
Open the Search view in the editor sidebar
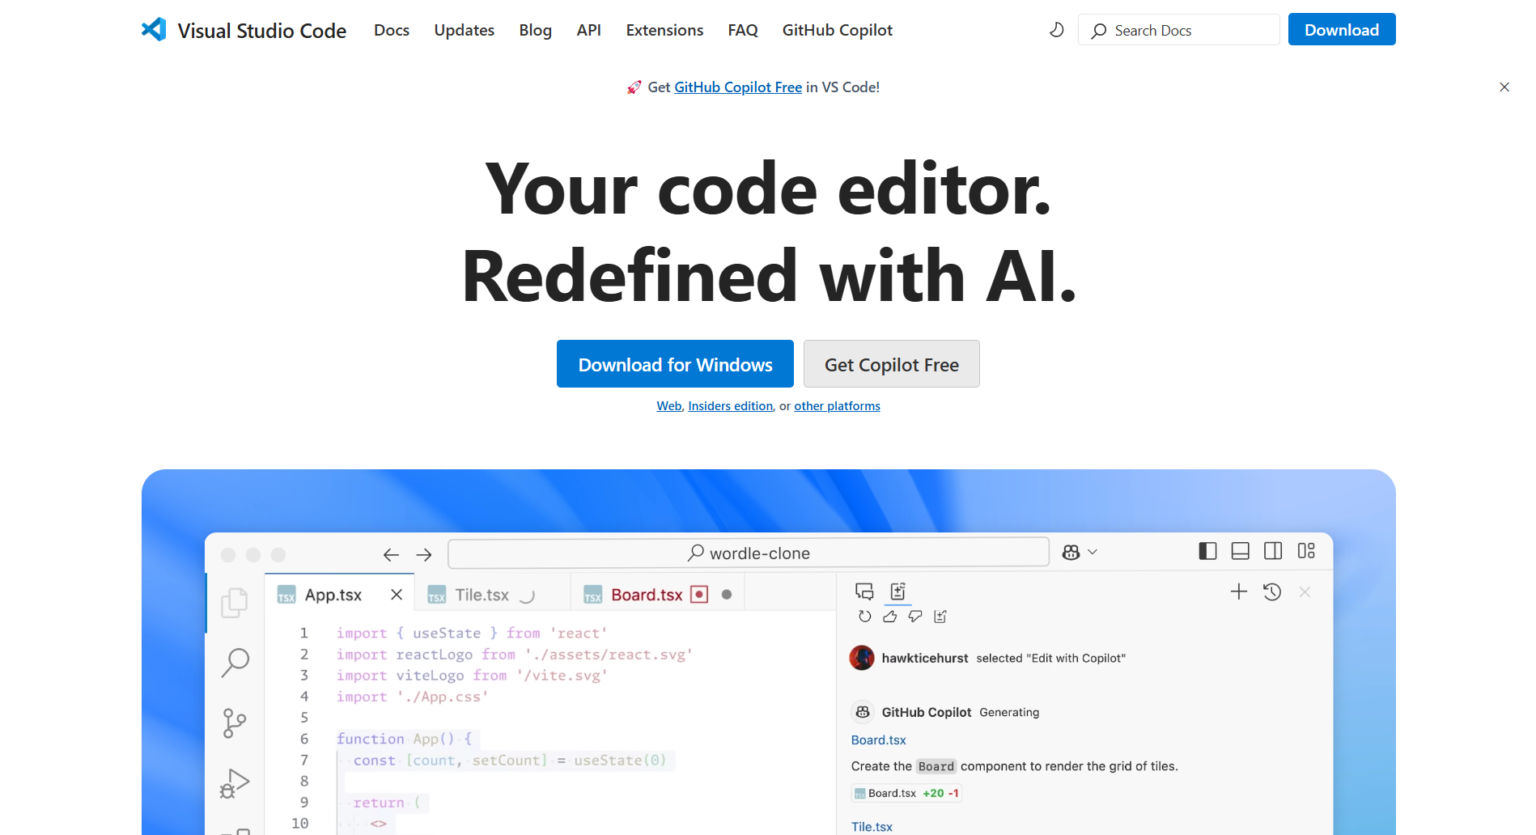234,663
